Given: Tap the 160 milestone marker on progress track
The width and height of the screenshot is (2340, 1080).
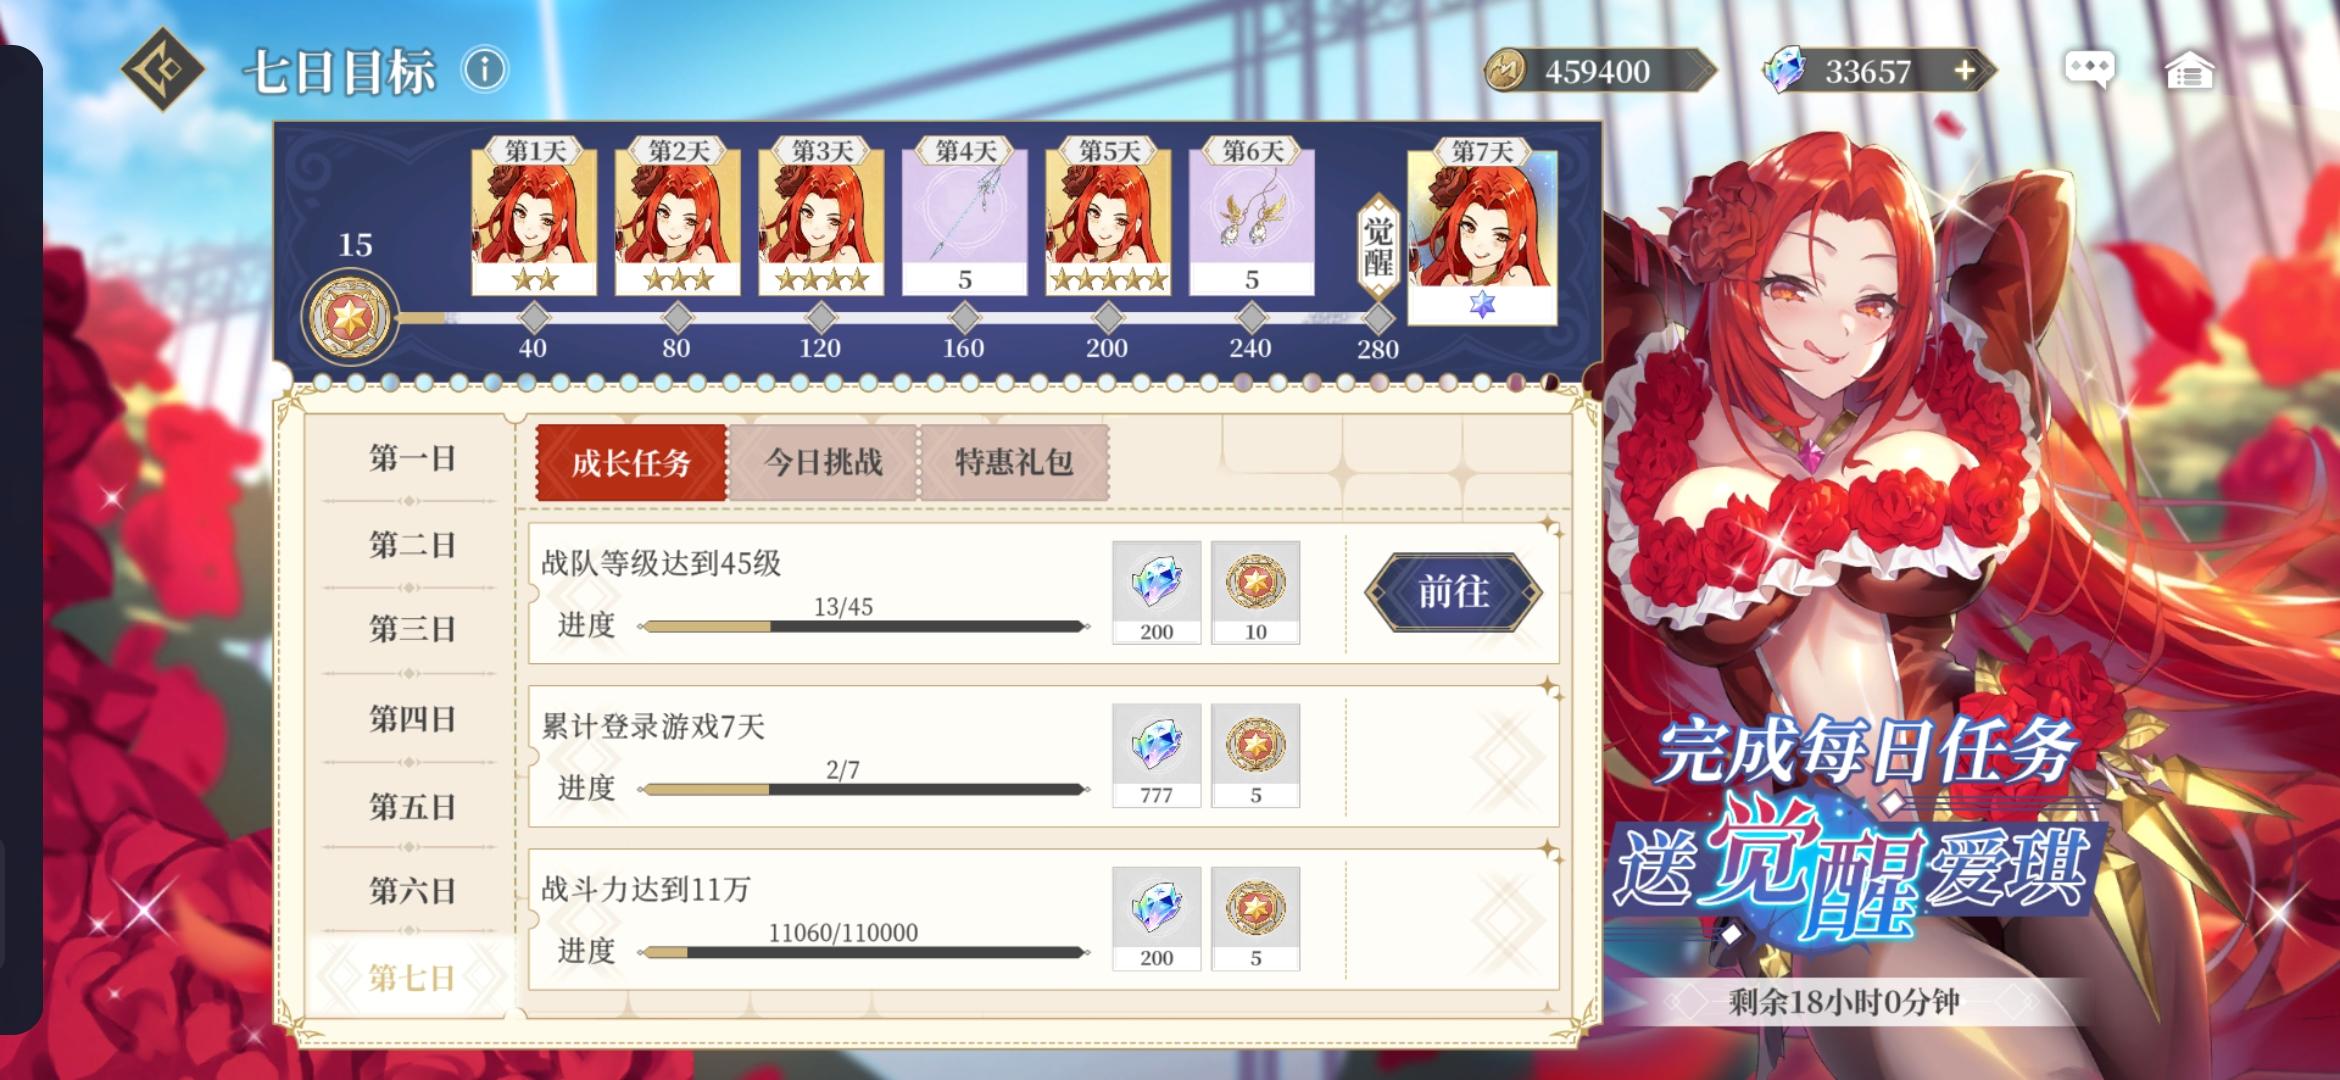Looking at the screenshot, I should click(964, 319).
